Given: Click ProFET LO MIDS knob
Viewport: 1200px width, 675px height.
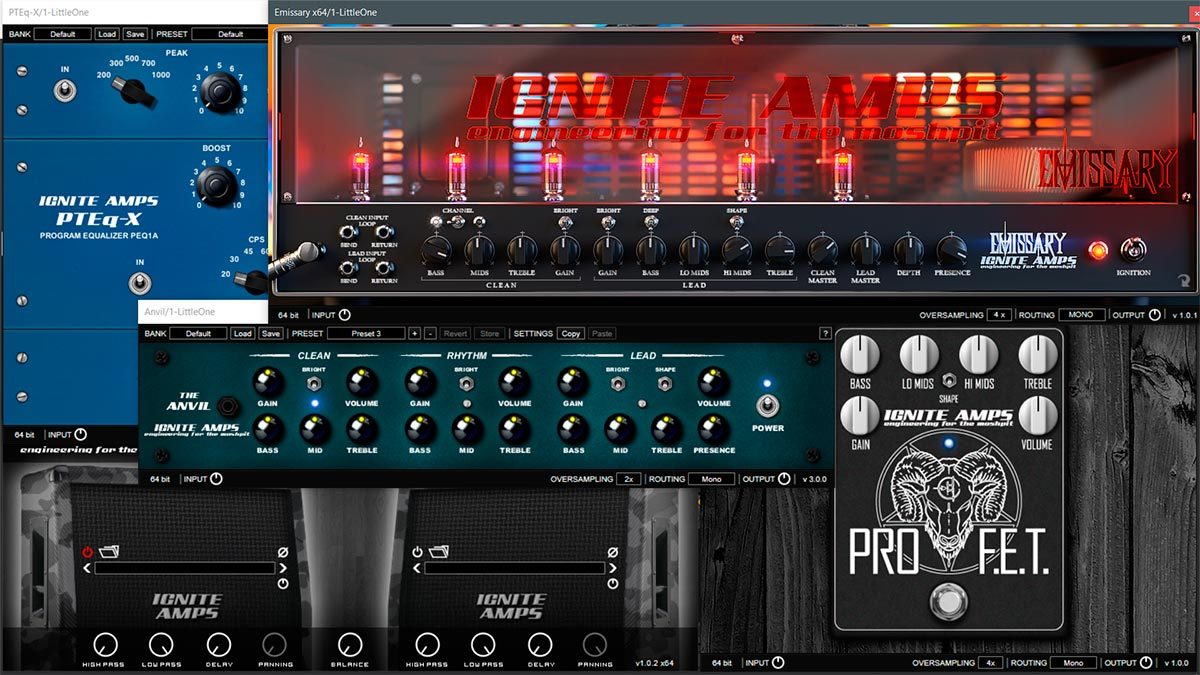Looking at the screenshot, I should click(919, 354).
